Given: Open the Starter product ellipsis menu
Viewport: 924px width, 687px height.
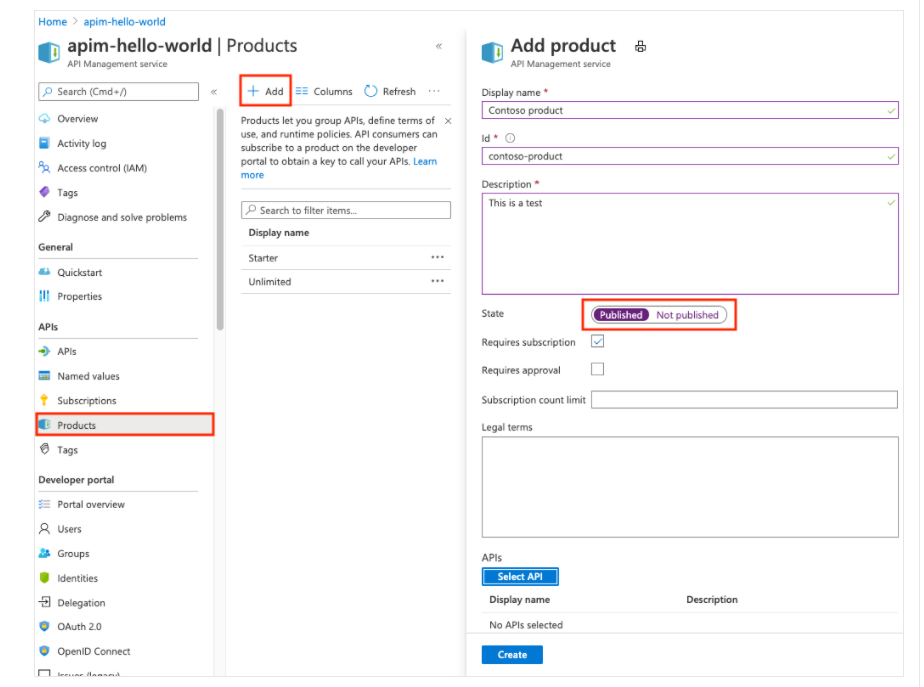Looking at the screenshot, I should click(x=437, y=258).
